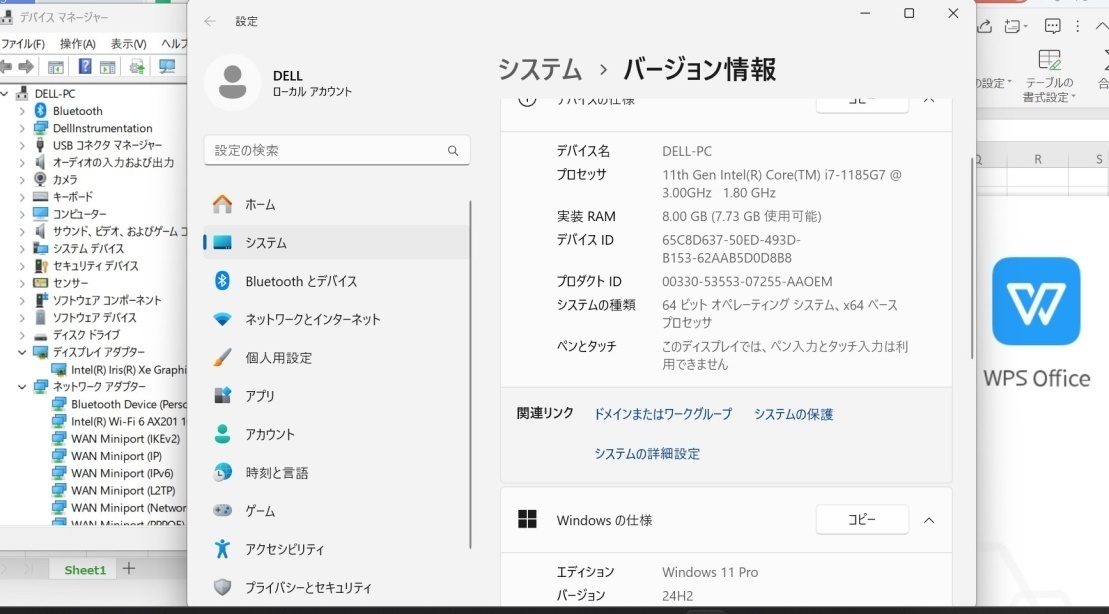
Task: Expand ディスク ドライブ category
Action: coord(22,335)
